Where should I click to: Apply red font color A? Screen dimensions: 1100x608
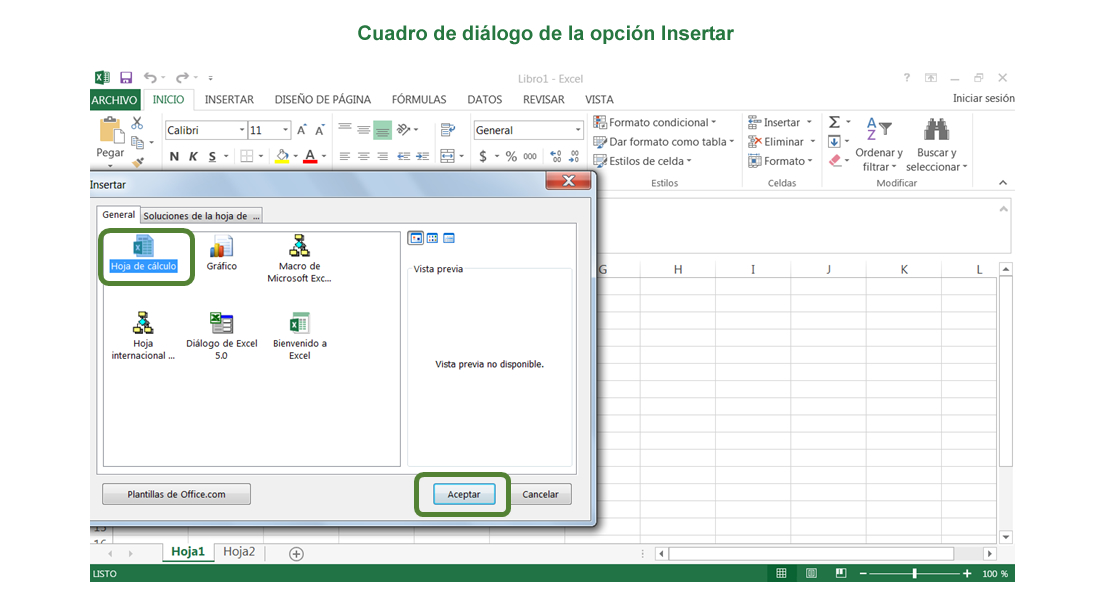310,156
